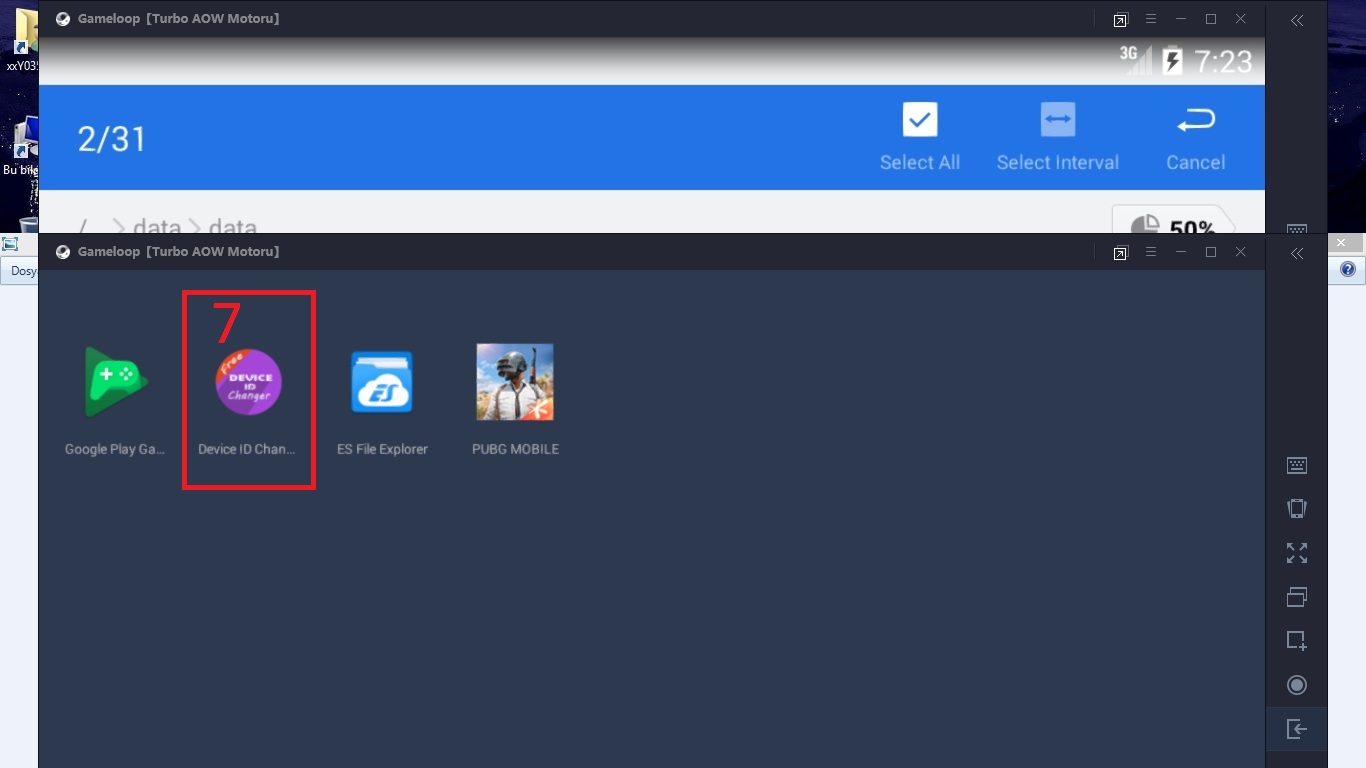Screen dimensions: 1366x768
Task: Cancel selection in back Gameloop window
Action: tap(1195, 137)
